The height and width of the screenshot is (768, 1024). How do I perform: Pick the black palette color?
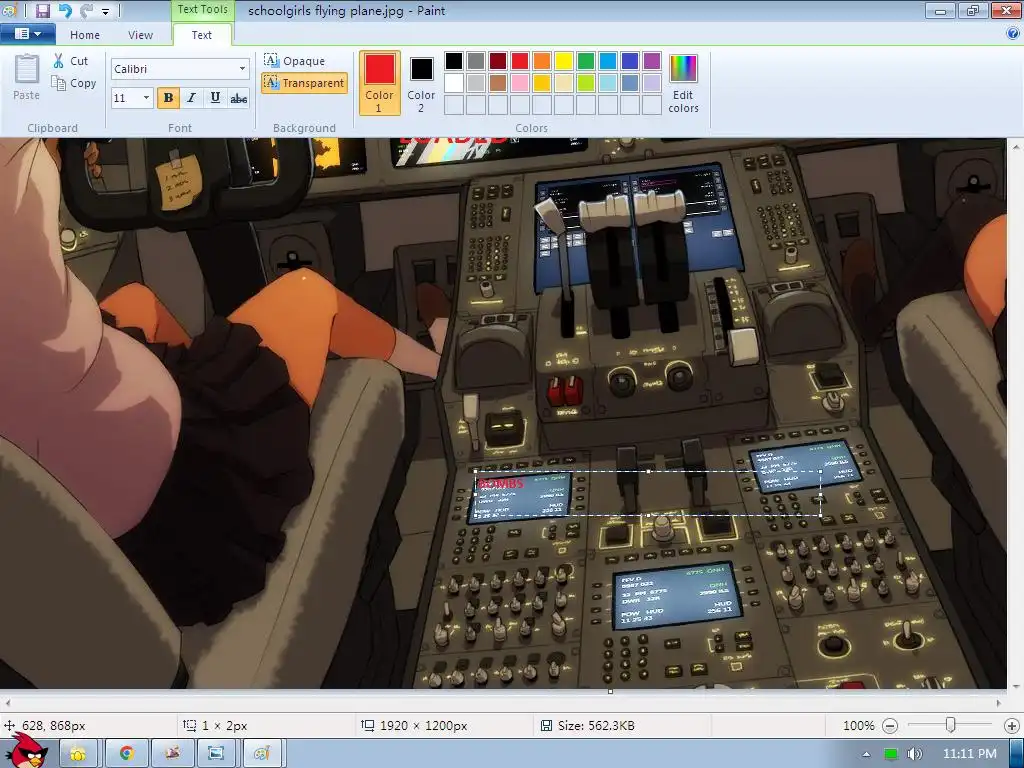[x=454, y=61]
